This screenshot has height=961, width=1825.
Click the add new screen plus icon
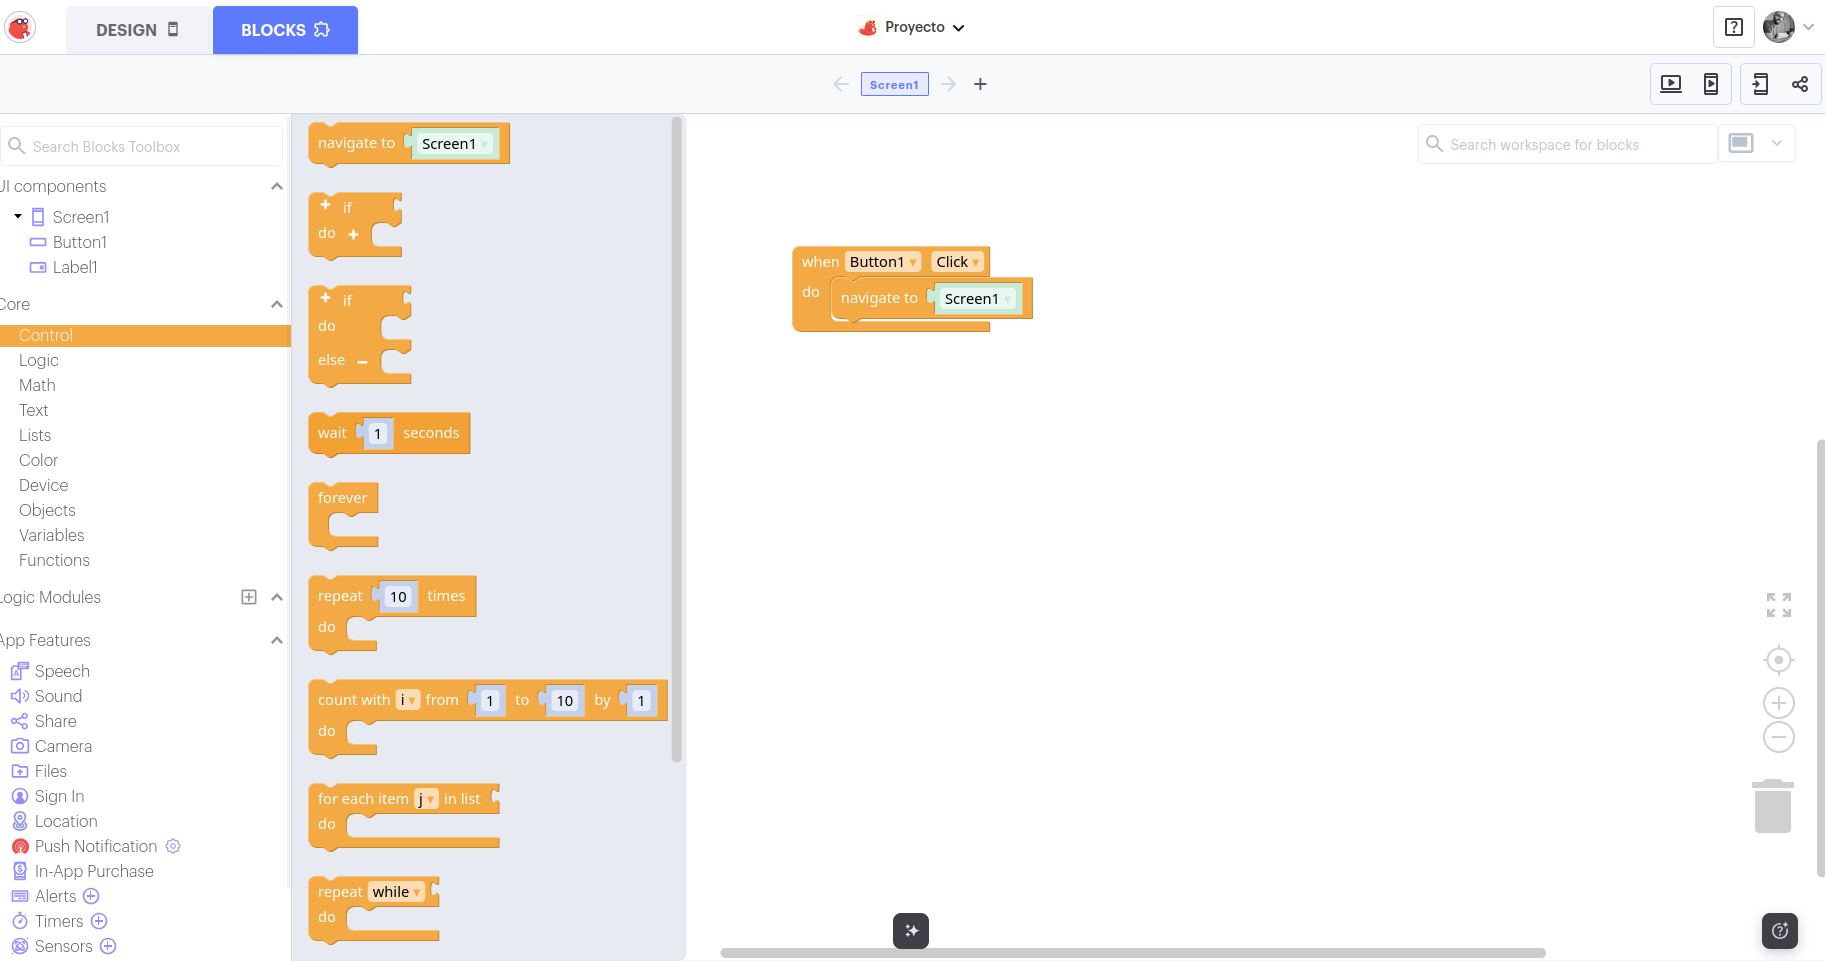(x=980, y=84)
